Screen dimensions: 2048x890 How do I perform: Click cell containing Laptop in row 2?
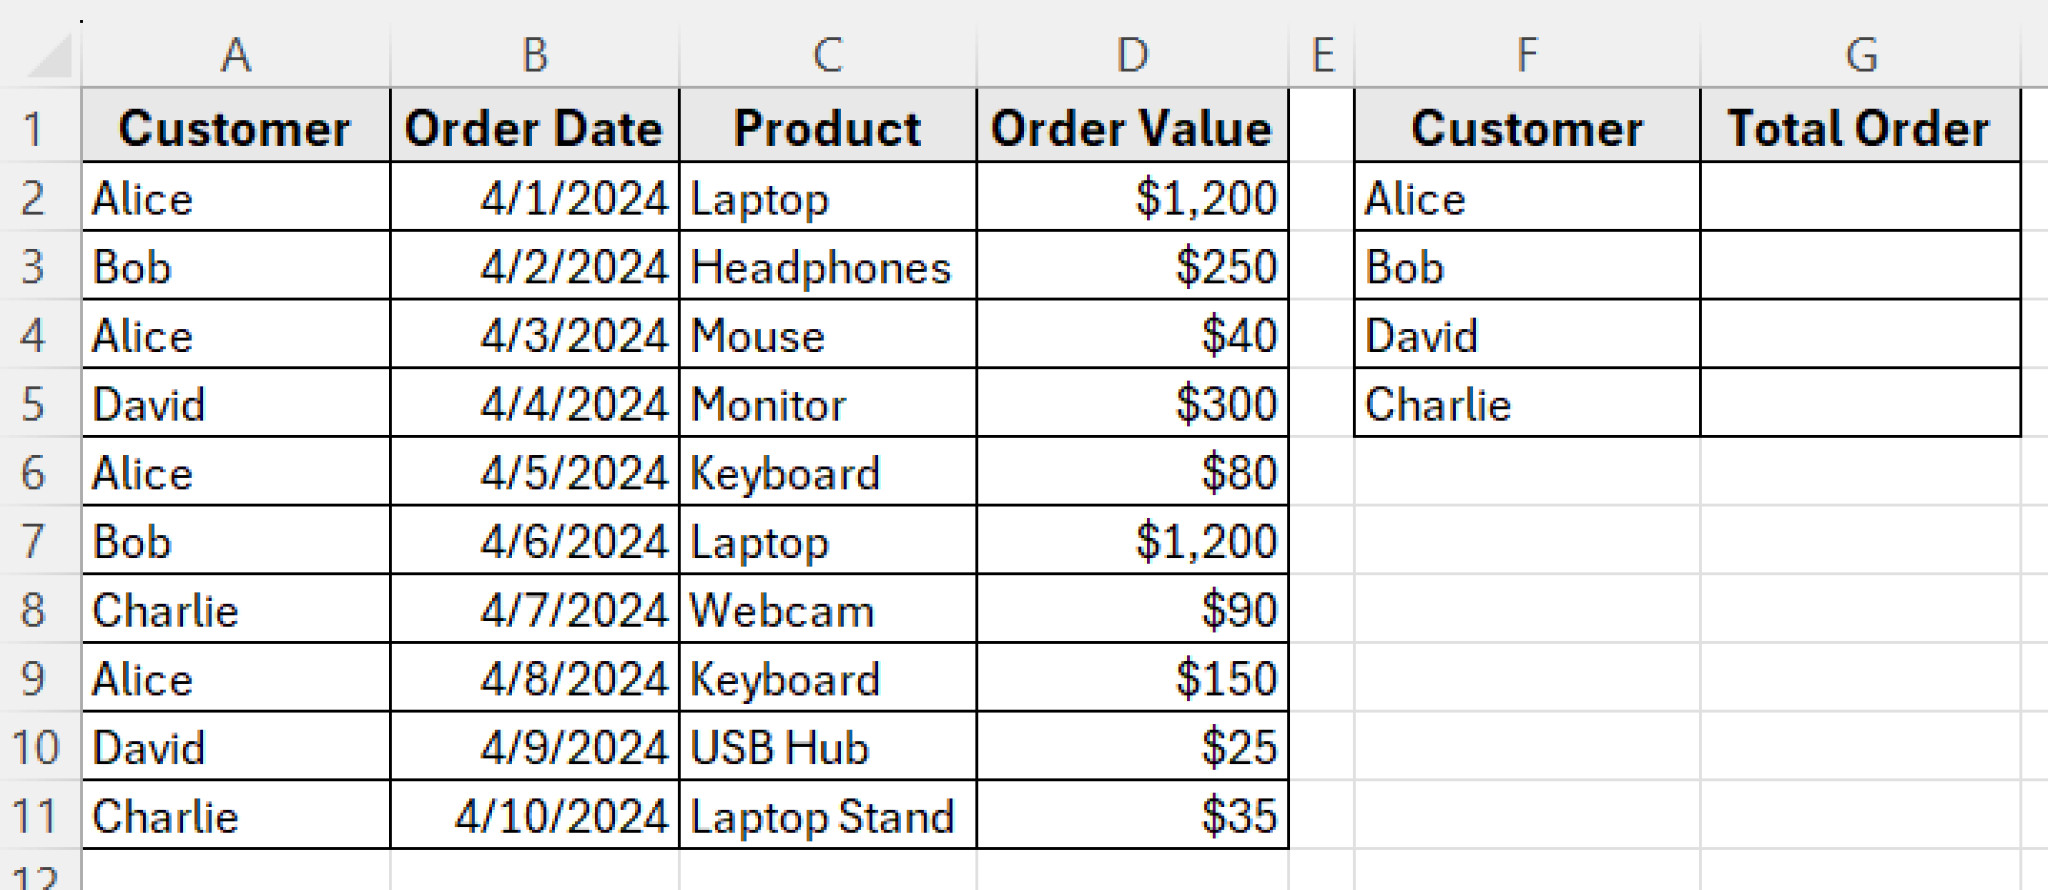click(827, 197)
